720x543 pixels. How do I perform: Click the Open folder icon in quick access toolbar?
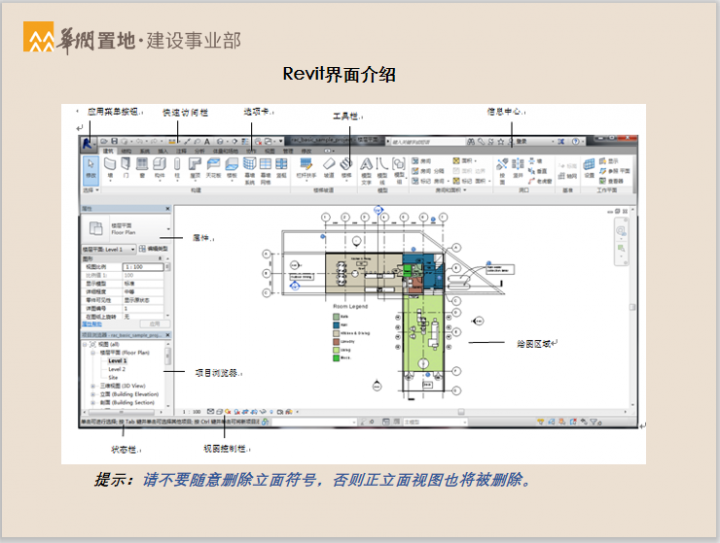coord(104,141)
